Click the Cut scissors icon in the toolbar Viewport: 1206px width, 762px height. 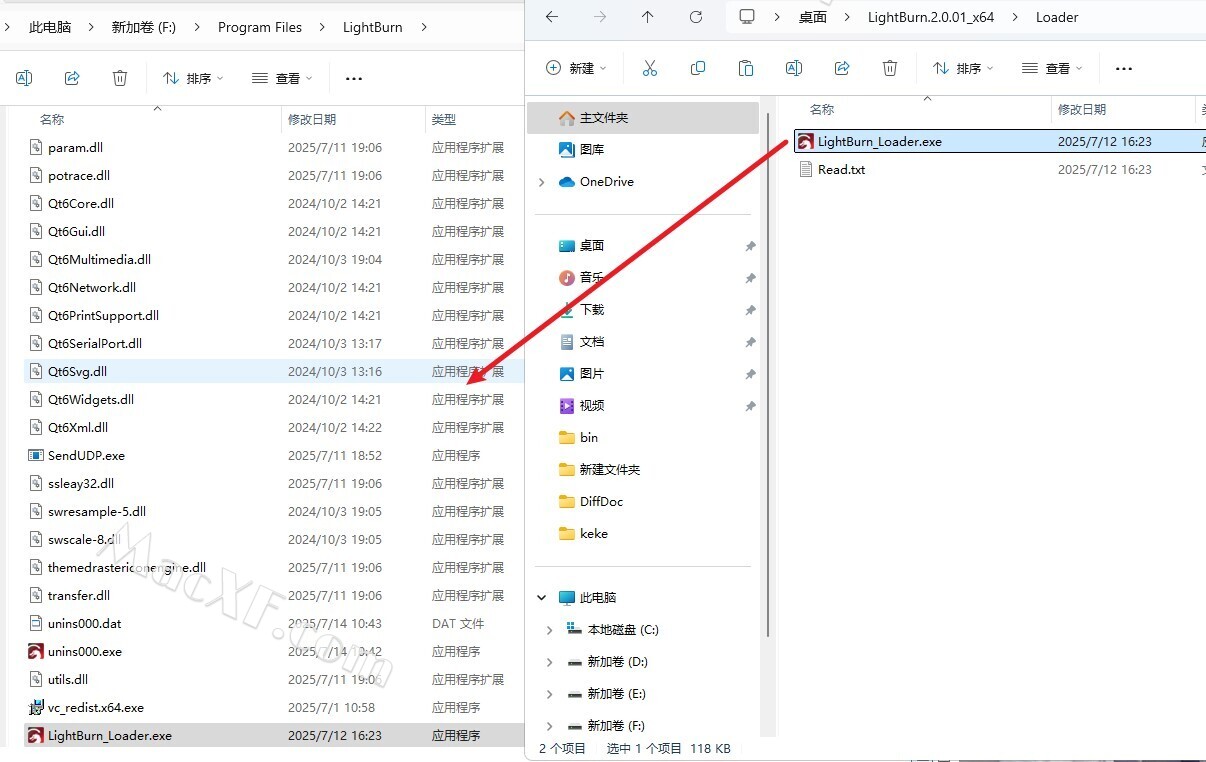(650, 68)
